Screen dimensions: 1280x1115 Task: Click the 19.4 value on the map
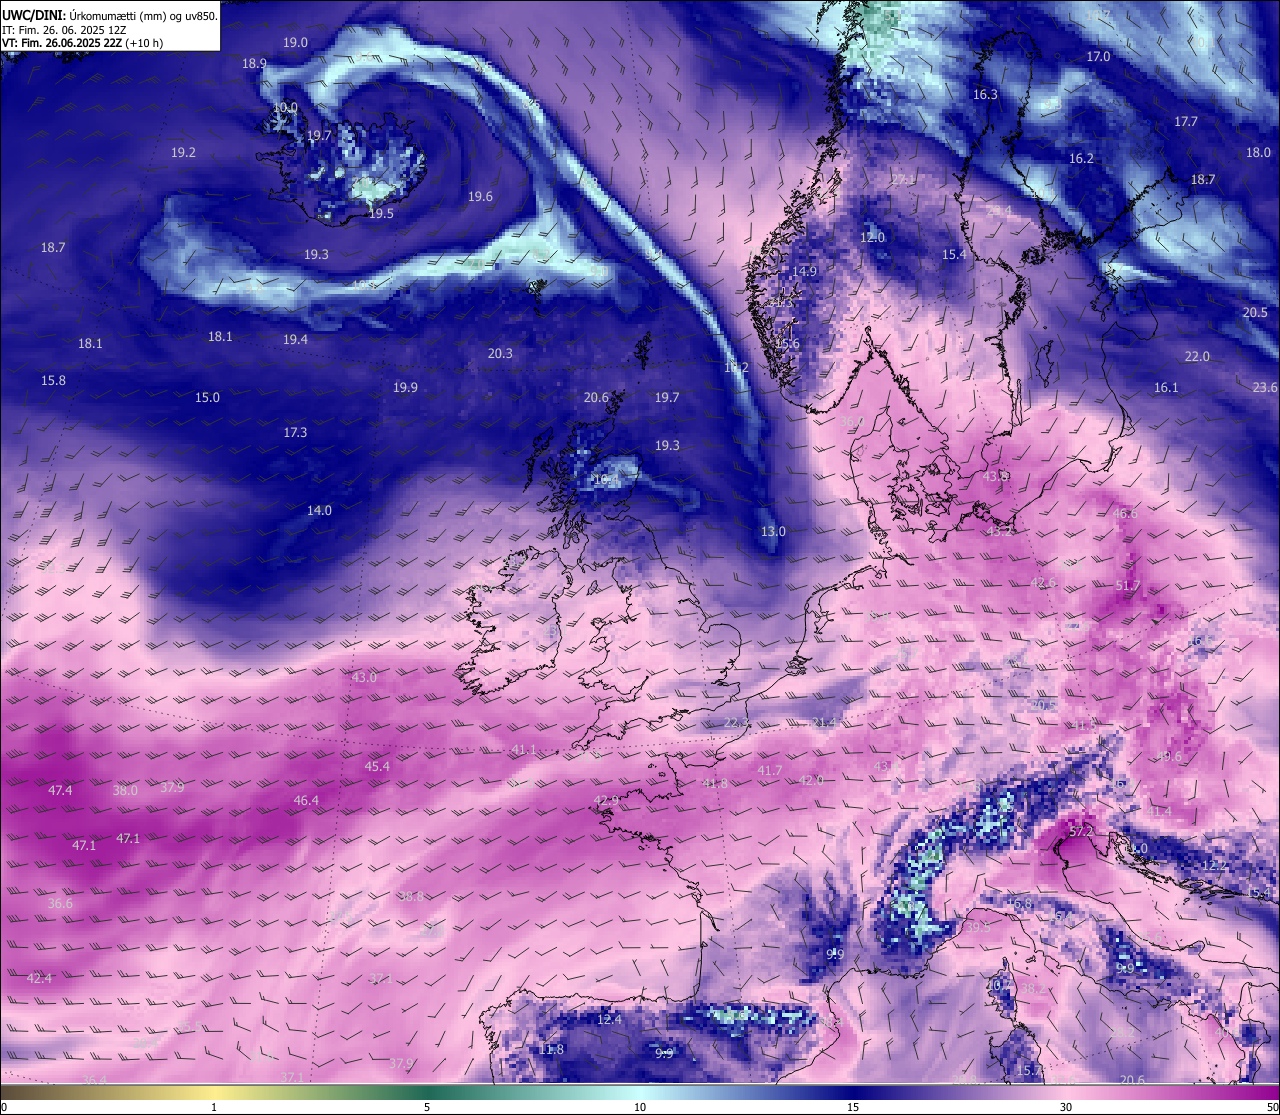pos(295,339)
